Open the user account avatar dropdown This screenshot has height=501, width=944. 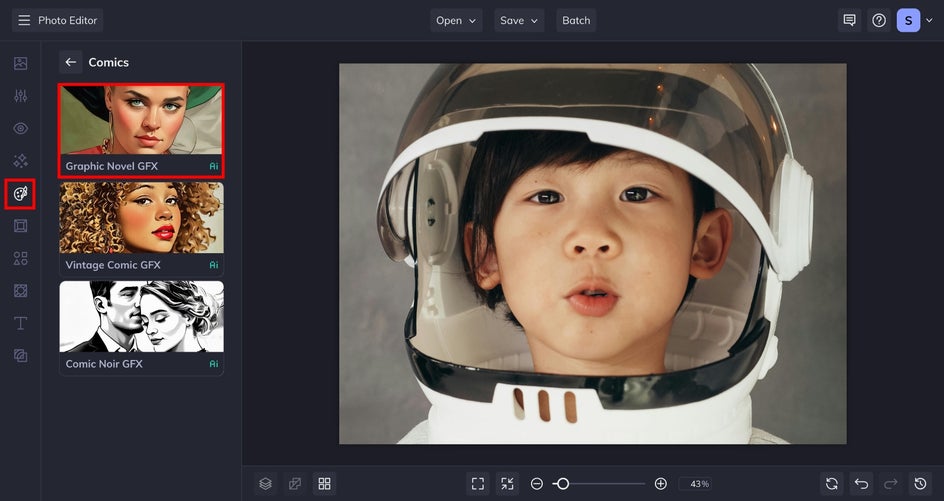click(x=914, y=20)
